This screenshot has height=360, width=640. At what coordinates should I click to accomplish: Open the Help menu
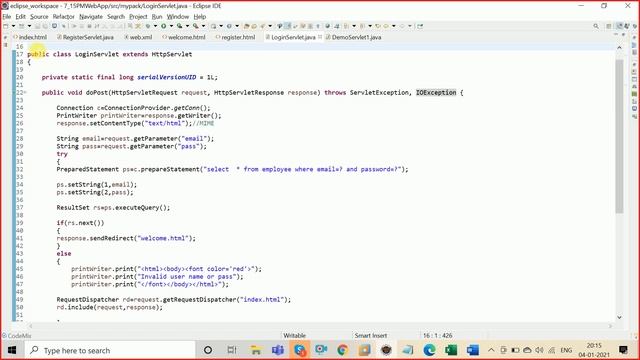click(200, 17)
